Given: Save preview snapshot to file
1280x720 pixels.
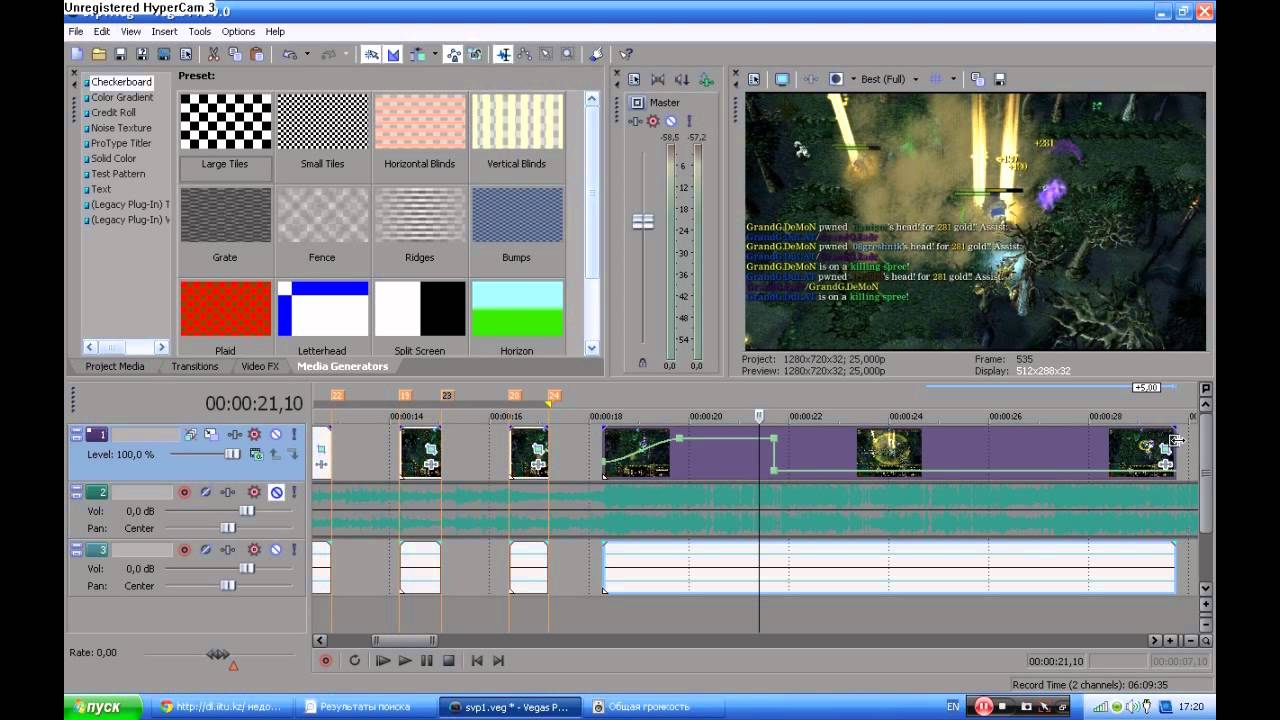Looking at the screenshot, I should (x=1000, y=79).
